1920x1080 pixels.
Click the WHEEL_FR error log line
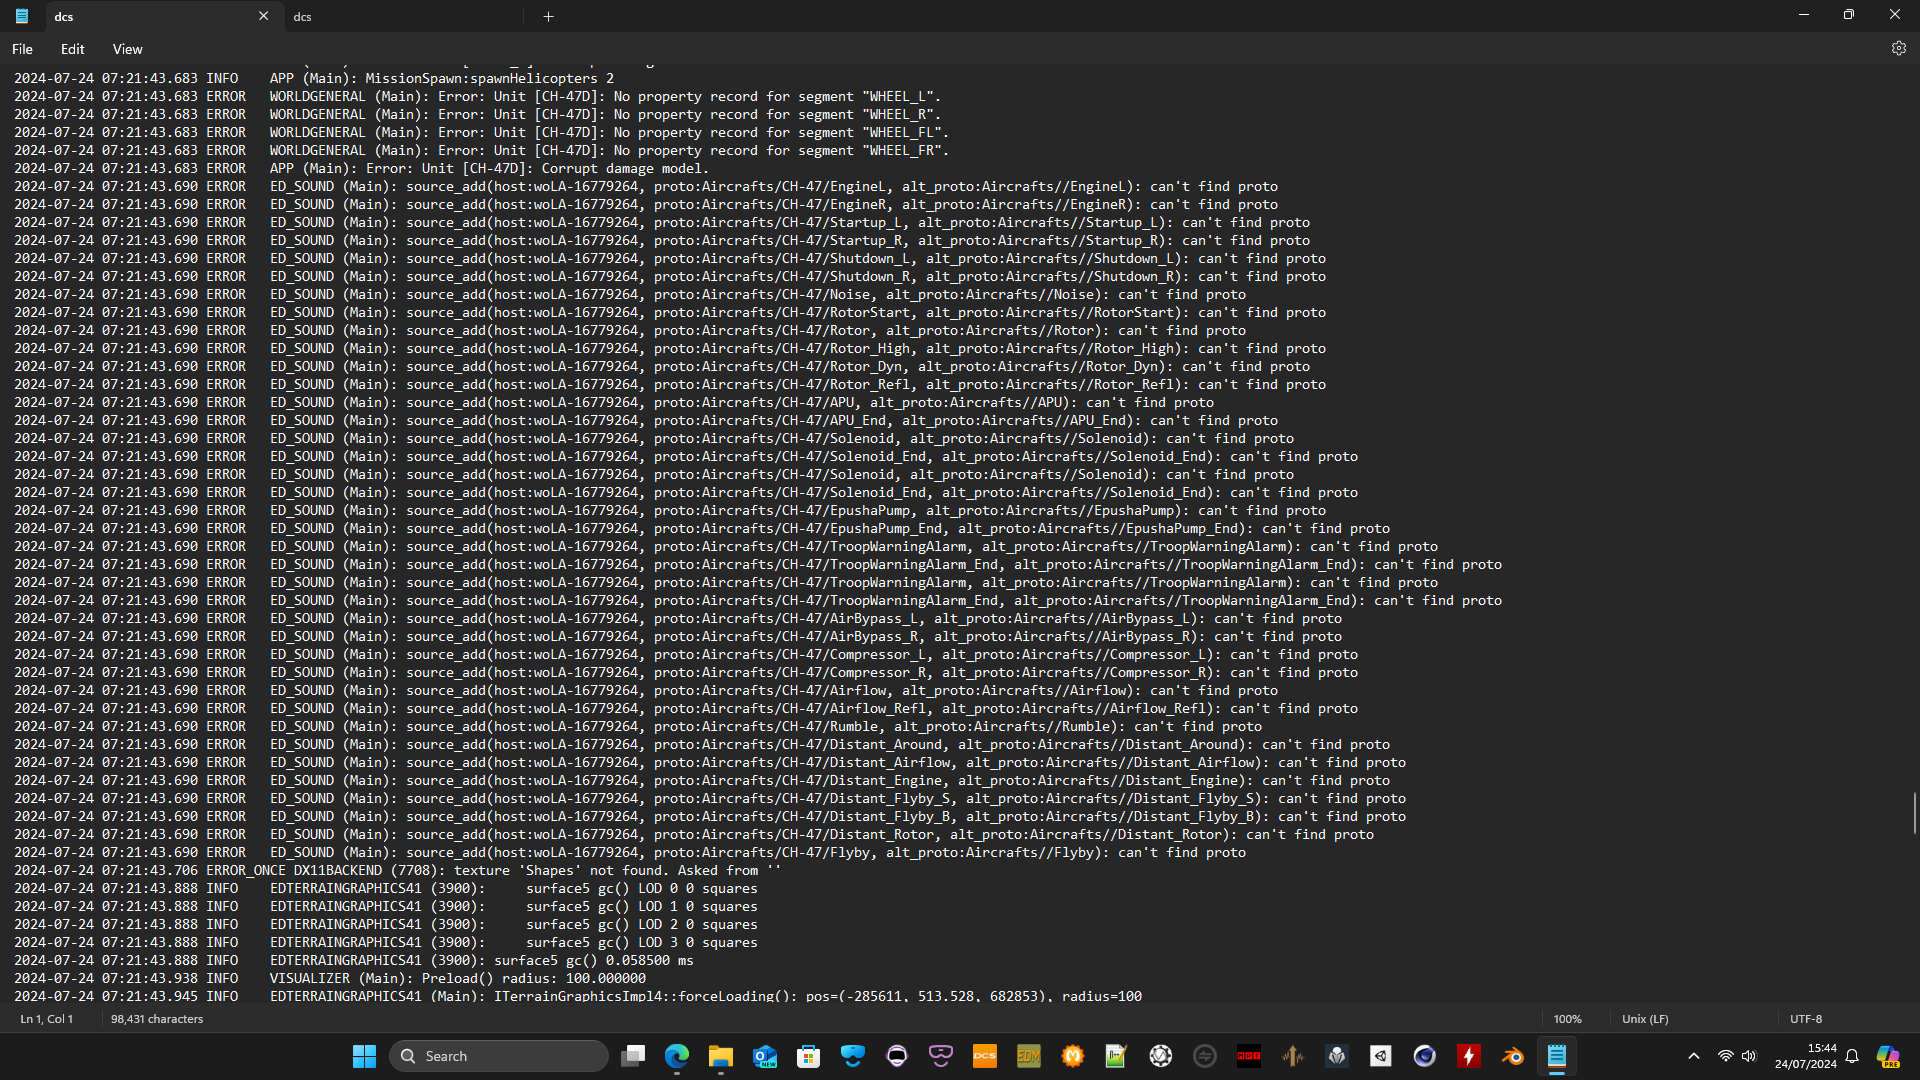pyautogui.click(x=482, y=150)
